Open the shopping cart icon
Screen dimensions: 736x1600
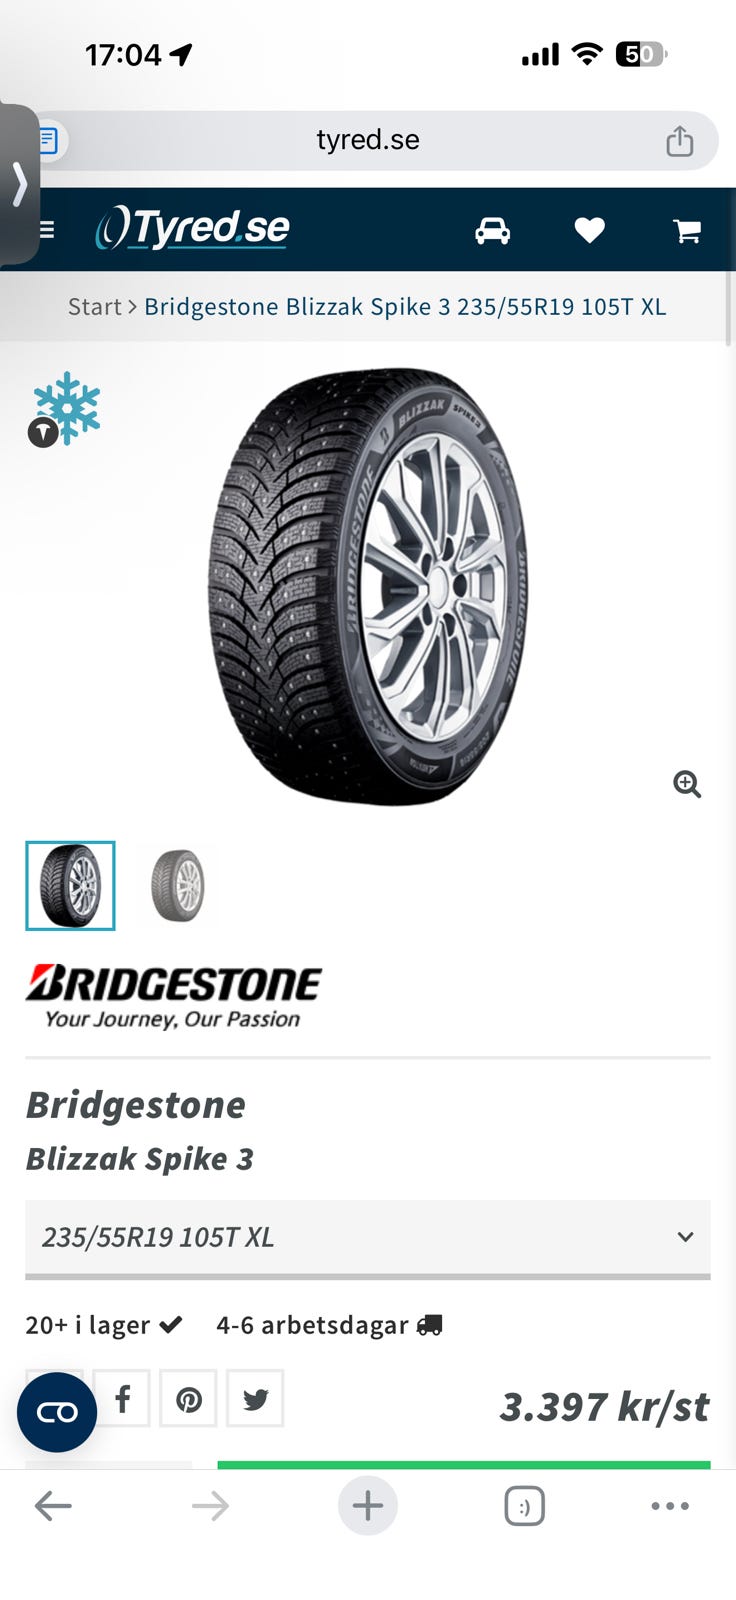pyautogui.click(x=687, y=232)
